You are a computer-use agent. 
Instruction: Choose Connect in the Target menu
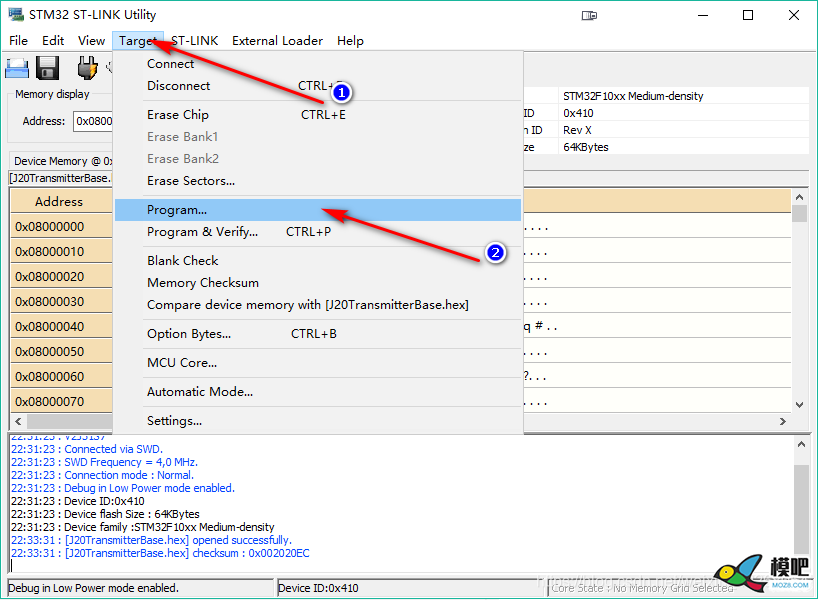(x=318, y=64)
